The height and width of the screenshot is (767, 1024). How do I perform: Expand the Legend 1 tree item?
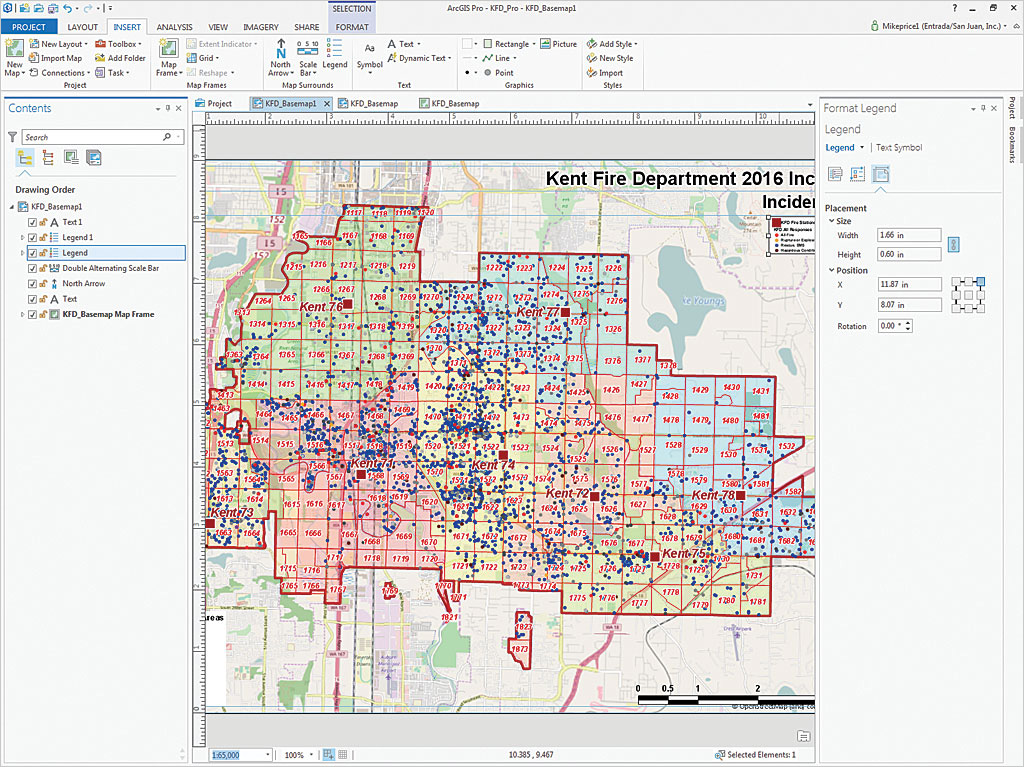click(23, 238)
